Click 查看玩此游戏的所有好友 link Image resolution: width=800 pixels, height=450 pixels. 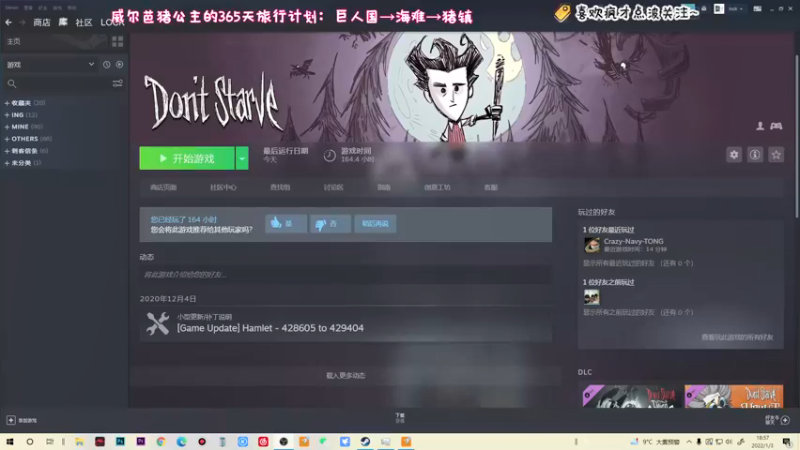[737, 337]
